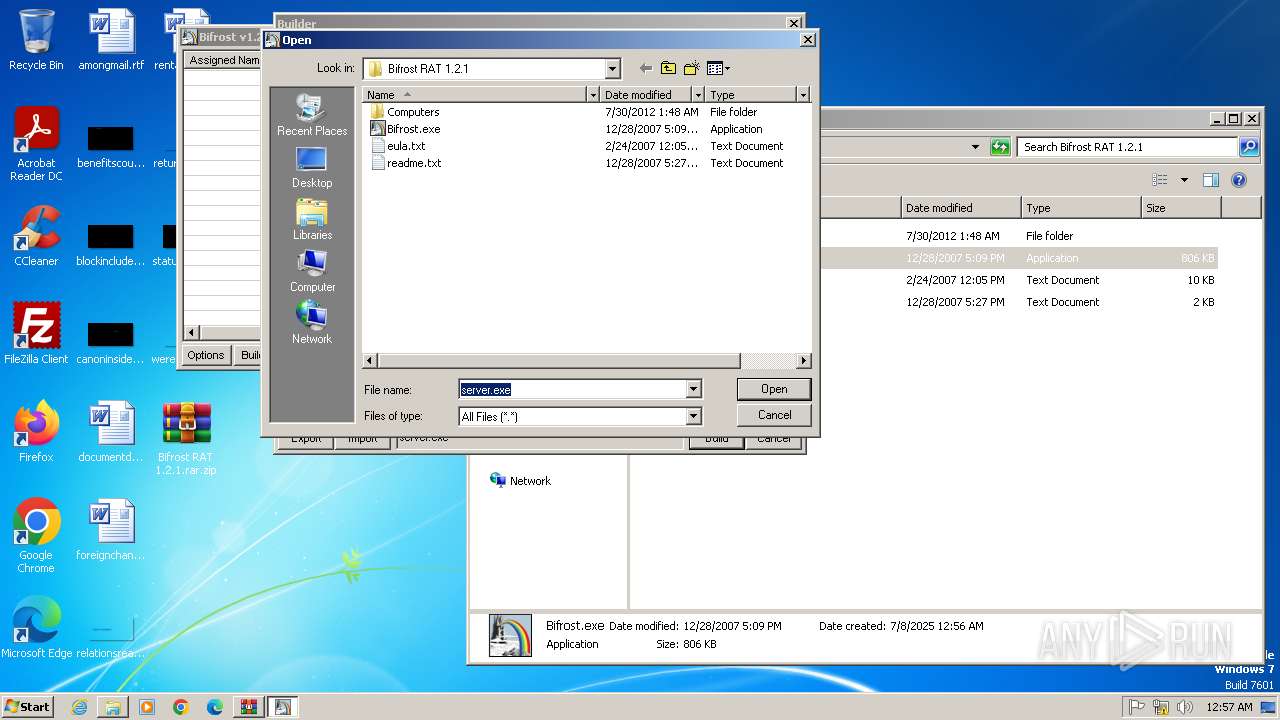Select the Explorer row sized 10 KB
This screenshot has width=1280, height=720.
click(1018, 280)
